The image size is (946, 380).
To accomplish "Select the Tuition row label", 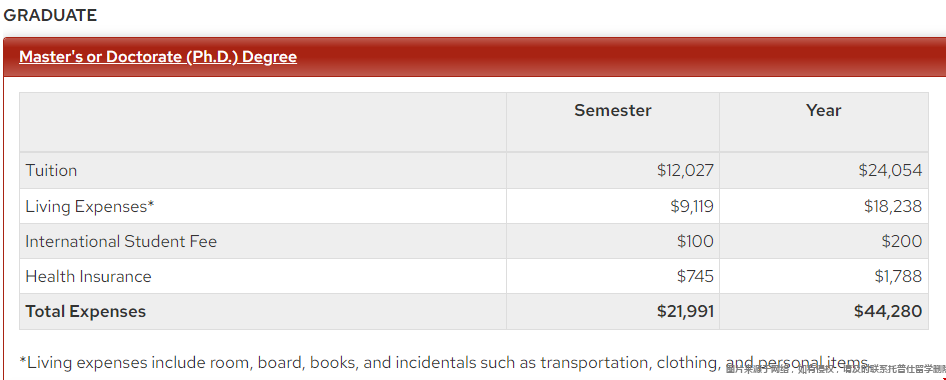I will (51, 170).
